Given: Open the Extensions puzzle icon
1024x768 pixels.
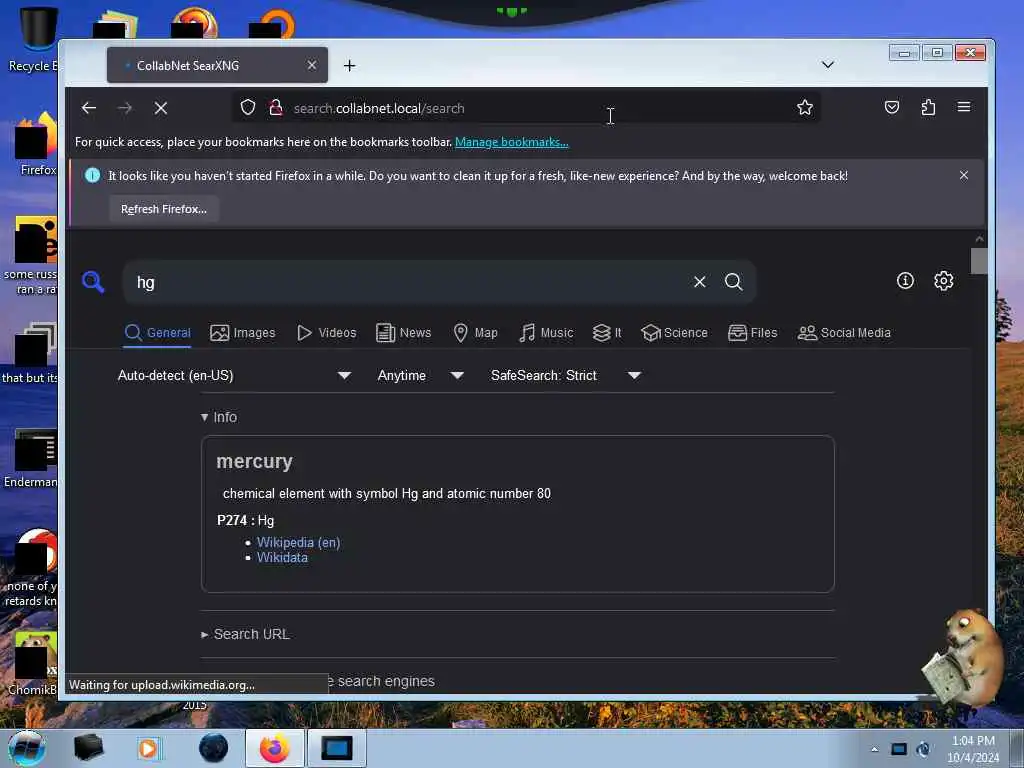Looking at the screenshot, I should click(x=928, y=107).
